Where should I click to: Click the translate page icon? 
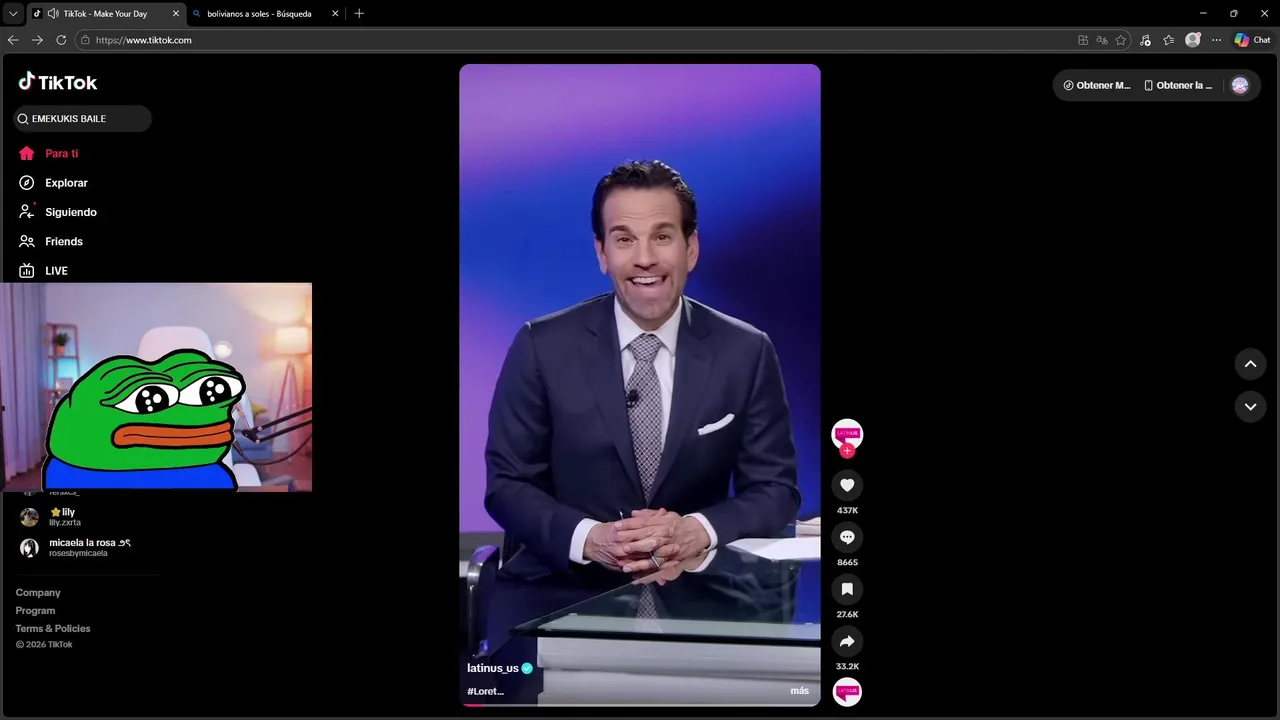tap(1102, 40)
